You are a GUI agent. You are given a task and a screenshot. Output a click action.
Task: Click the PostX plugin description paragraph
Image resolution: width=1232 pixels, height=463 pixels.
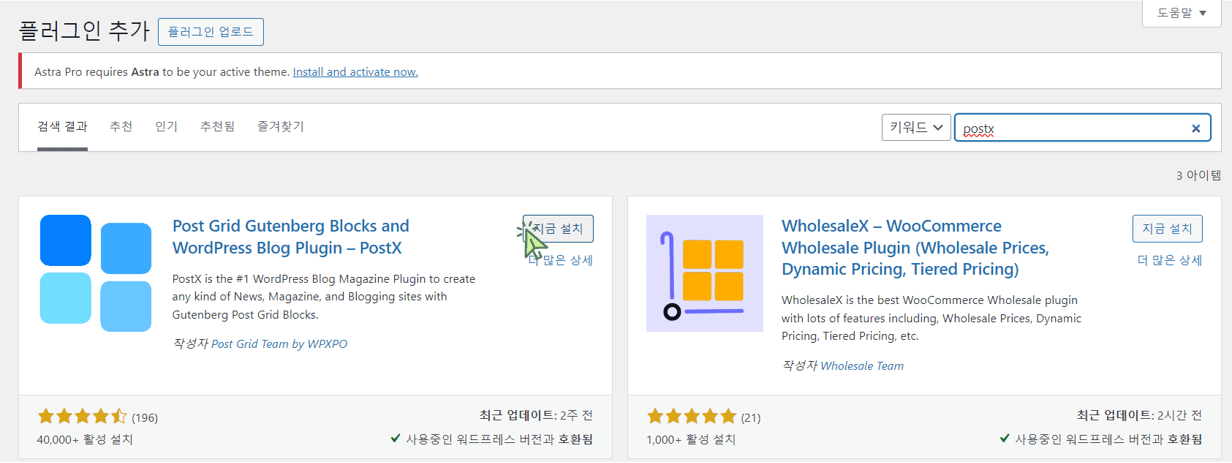click(324, 297)
